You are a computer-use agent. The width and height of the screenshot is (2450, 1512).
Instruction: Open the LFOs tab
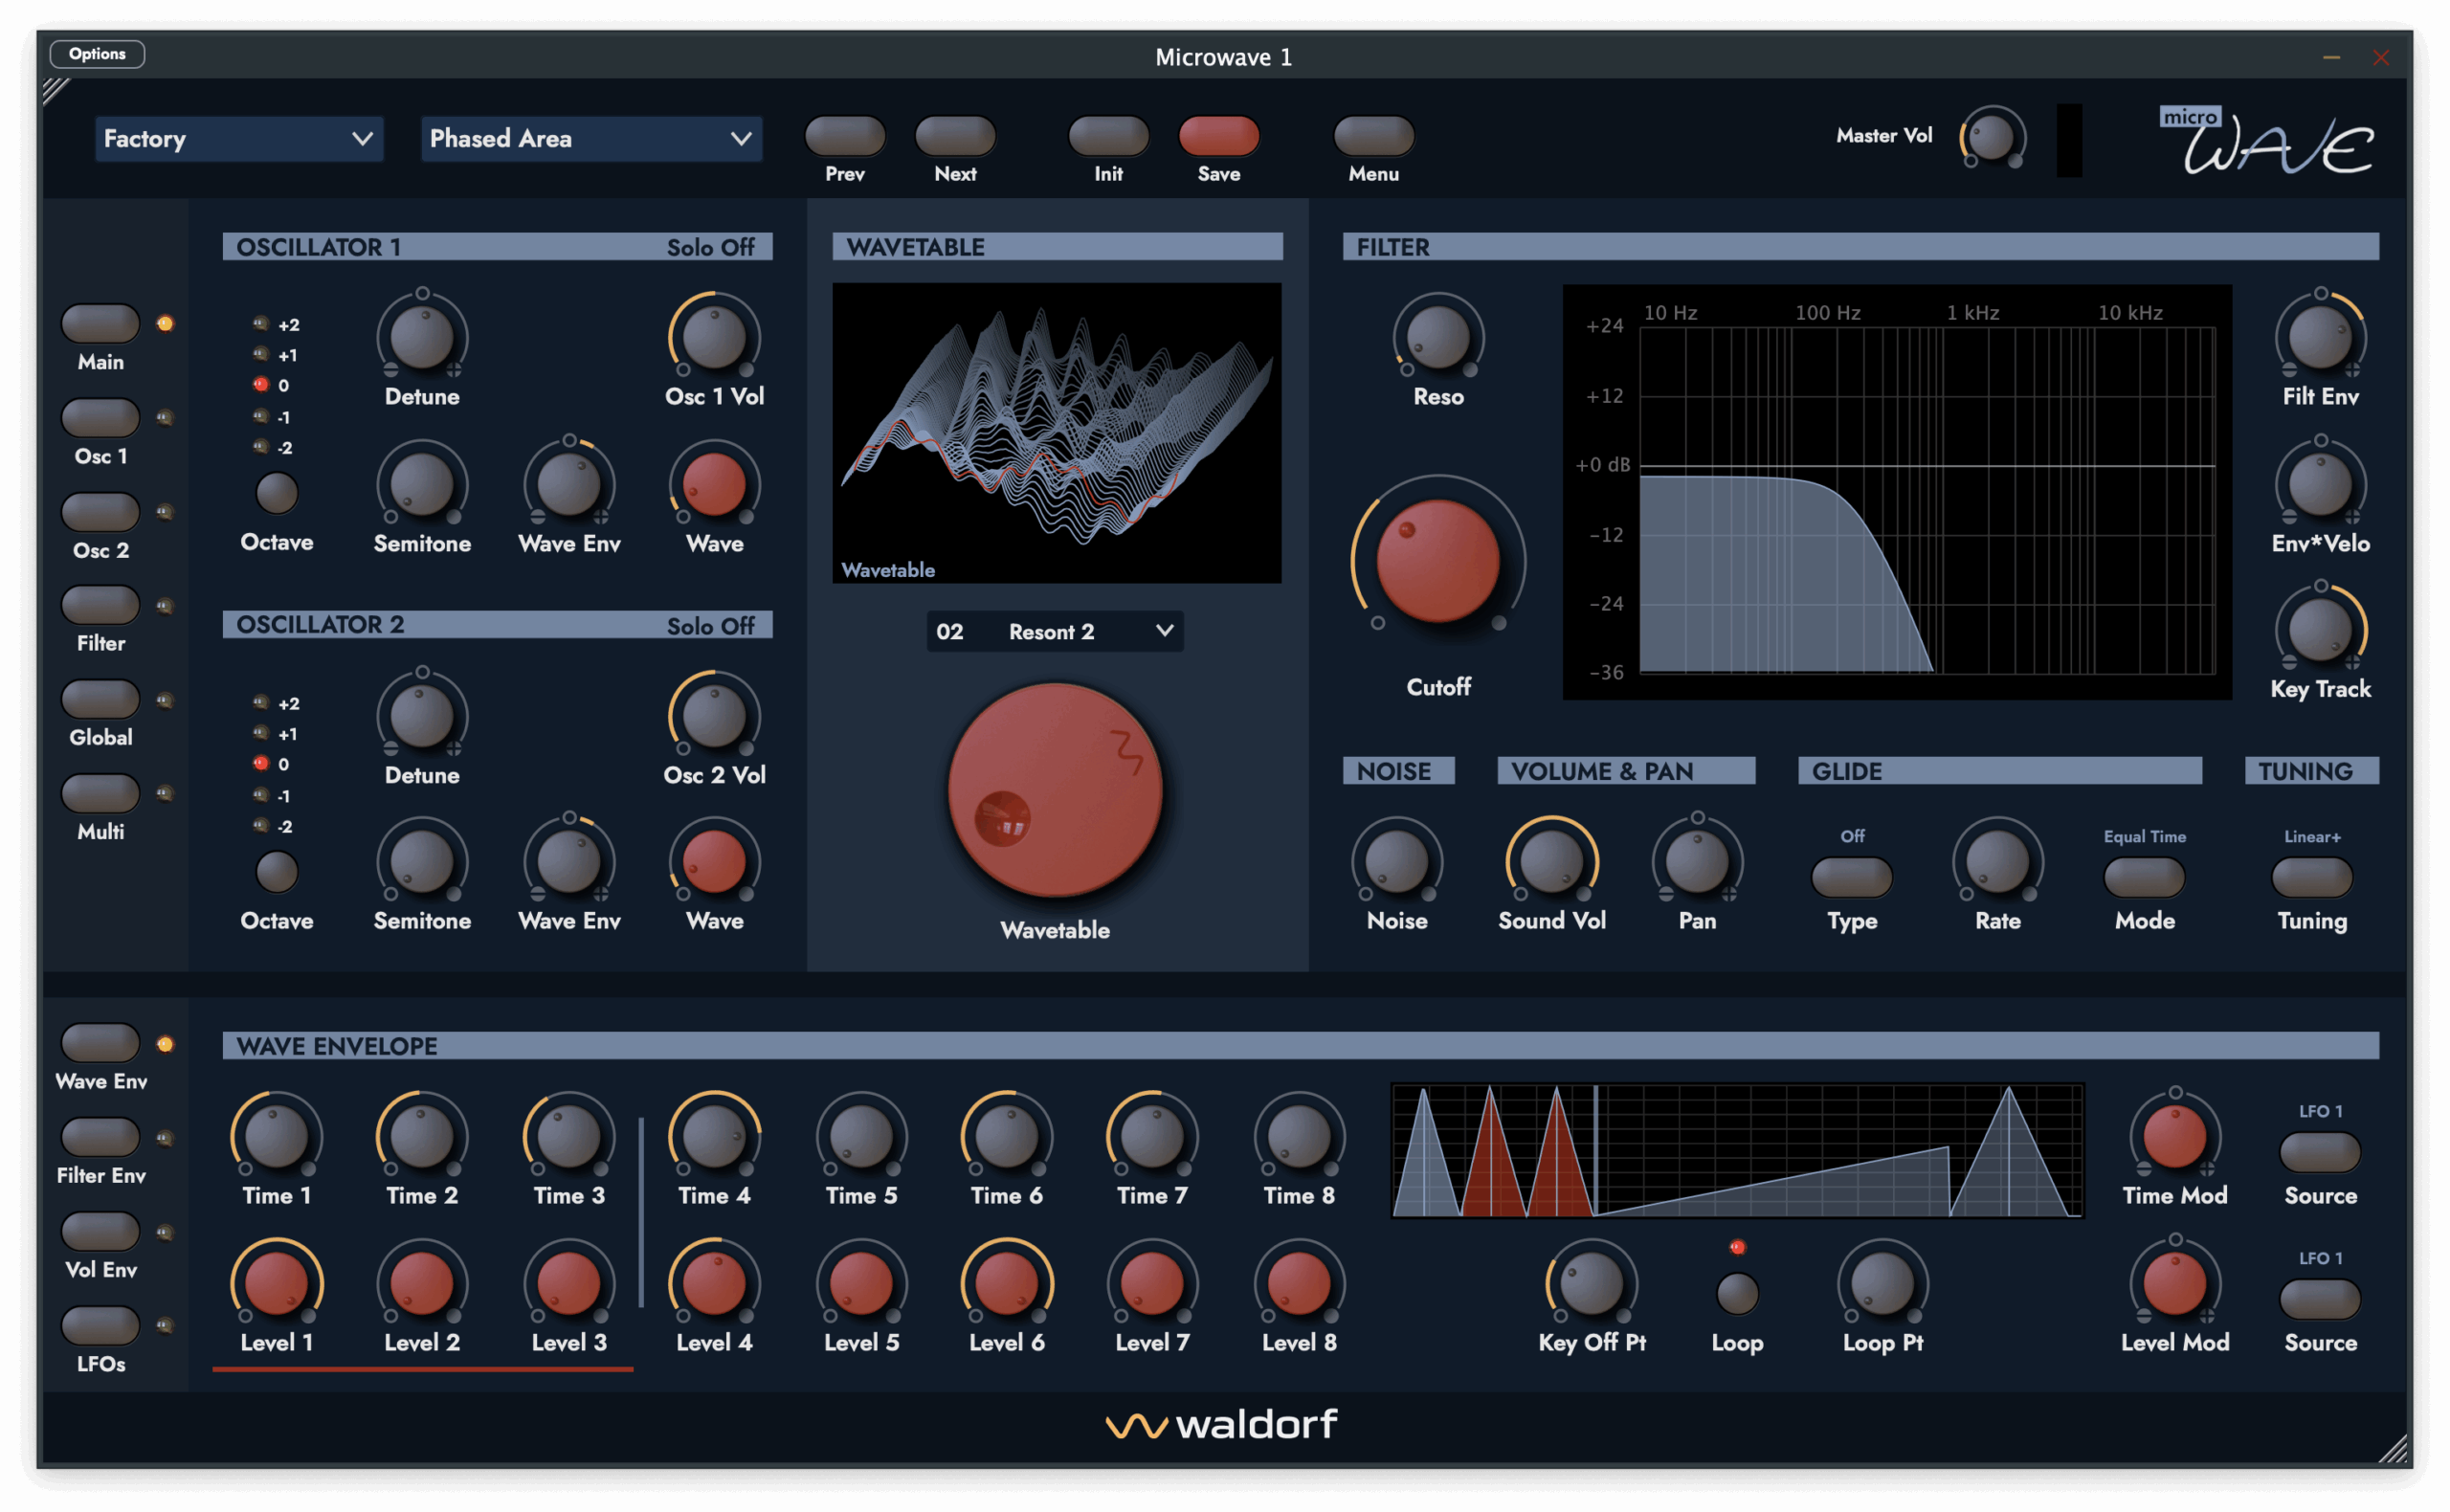[x=100, y=1325]
